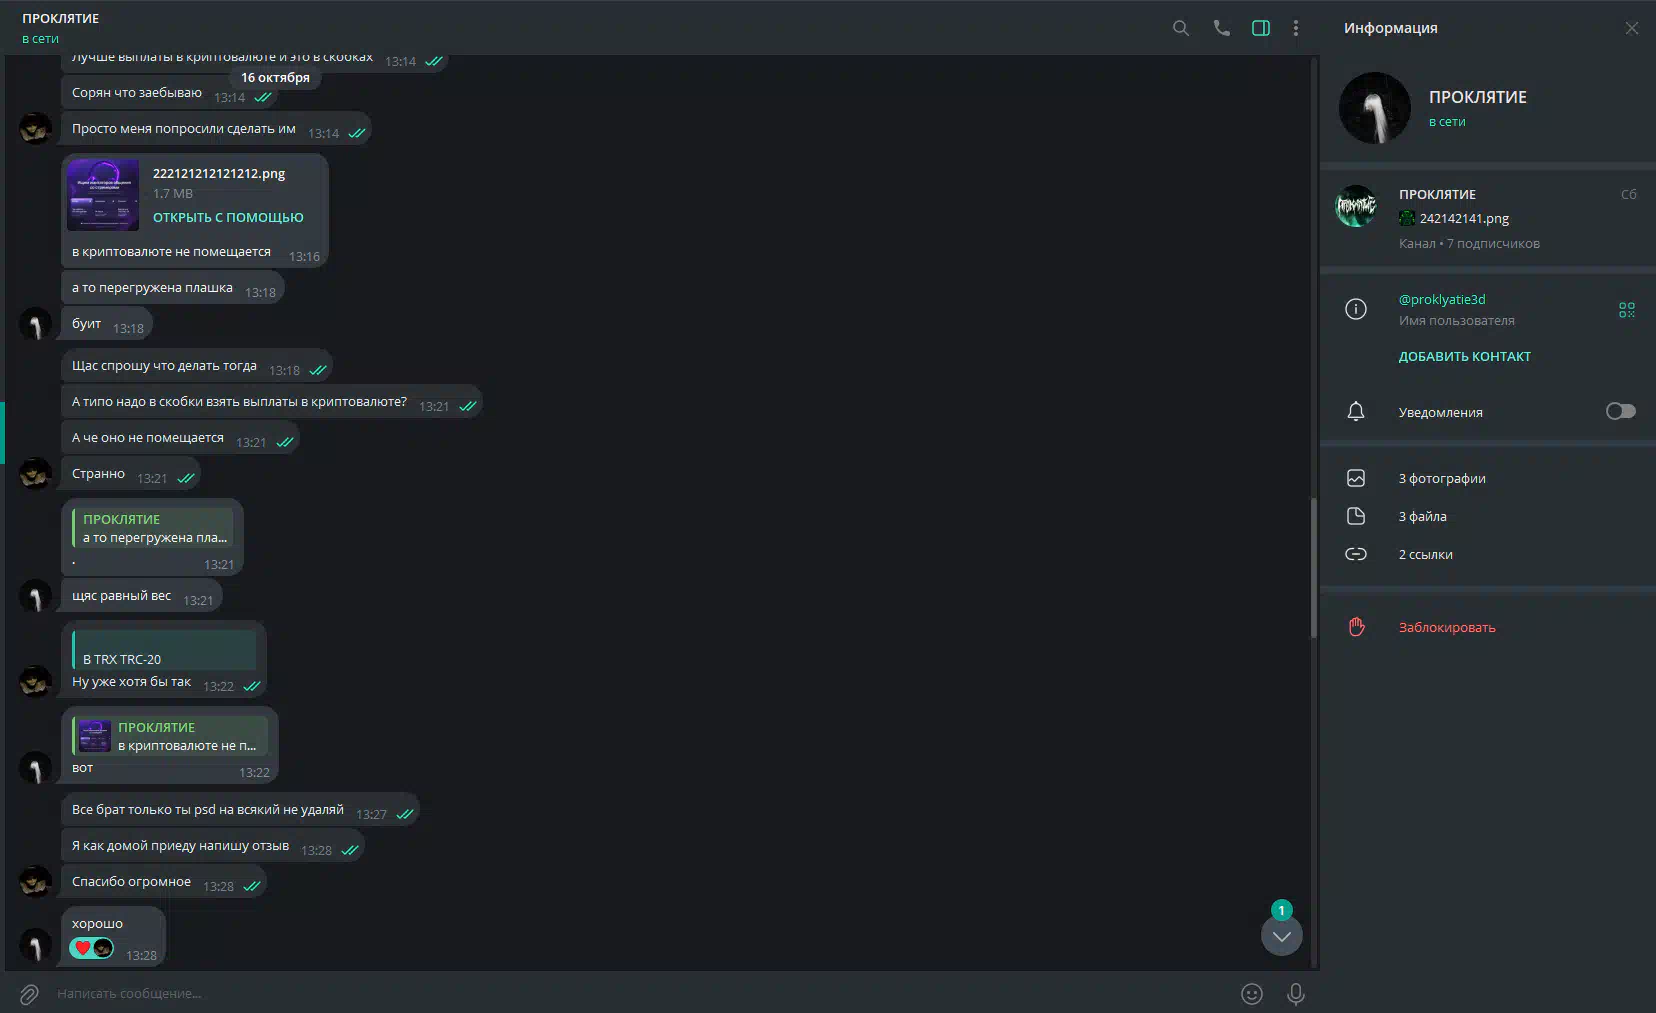
Task: Click the attach paperclip icon
Action: click(29, 994)
